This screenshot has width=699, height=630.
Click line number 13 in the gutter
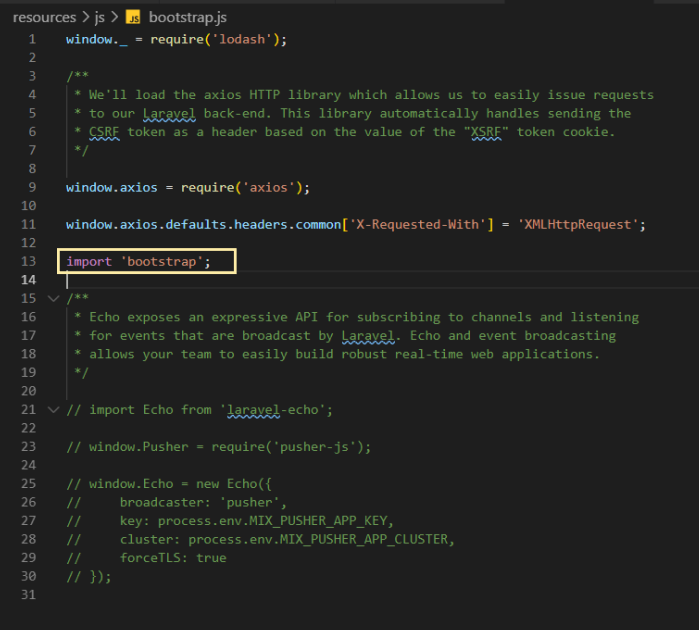[x=28, y=261]
